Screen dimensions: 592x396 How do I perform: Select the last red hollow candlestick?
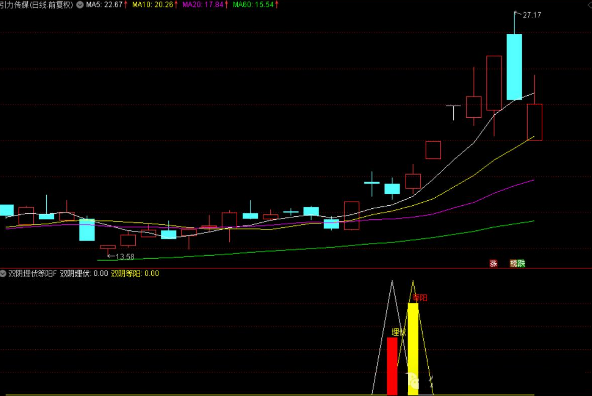[x=535, y=122]
